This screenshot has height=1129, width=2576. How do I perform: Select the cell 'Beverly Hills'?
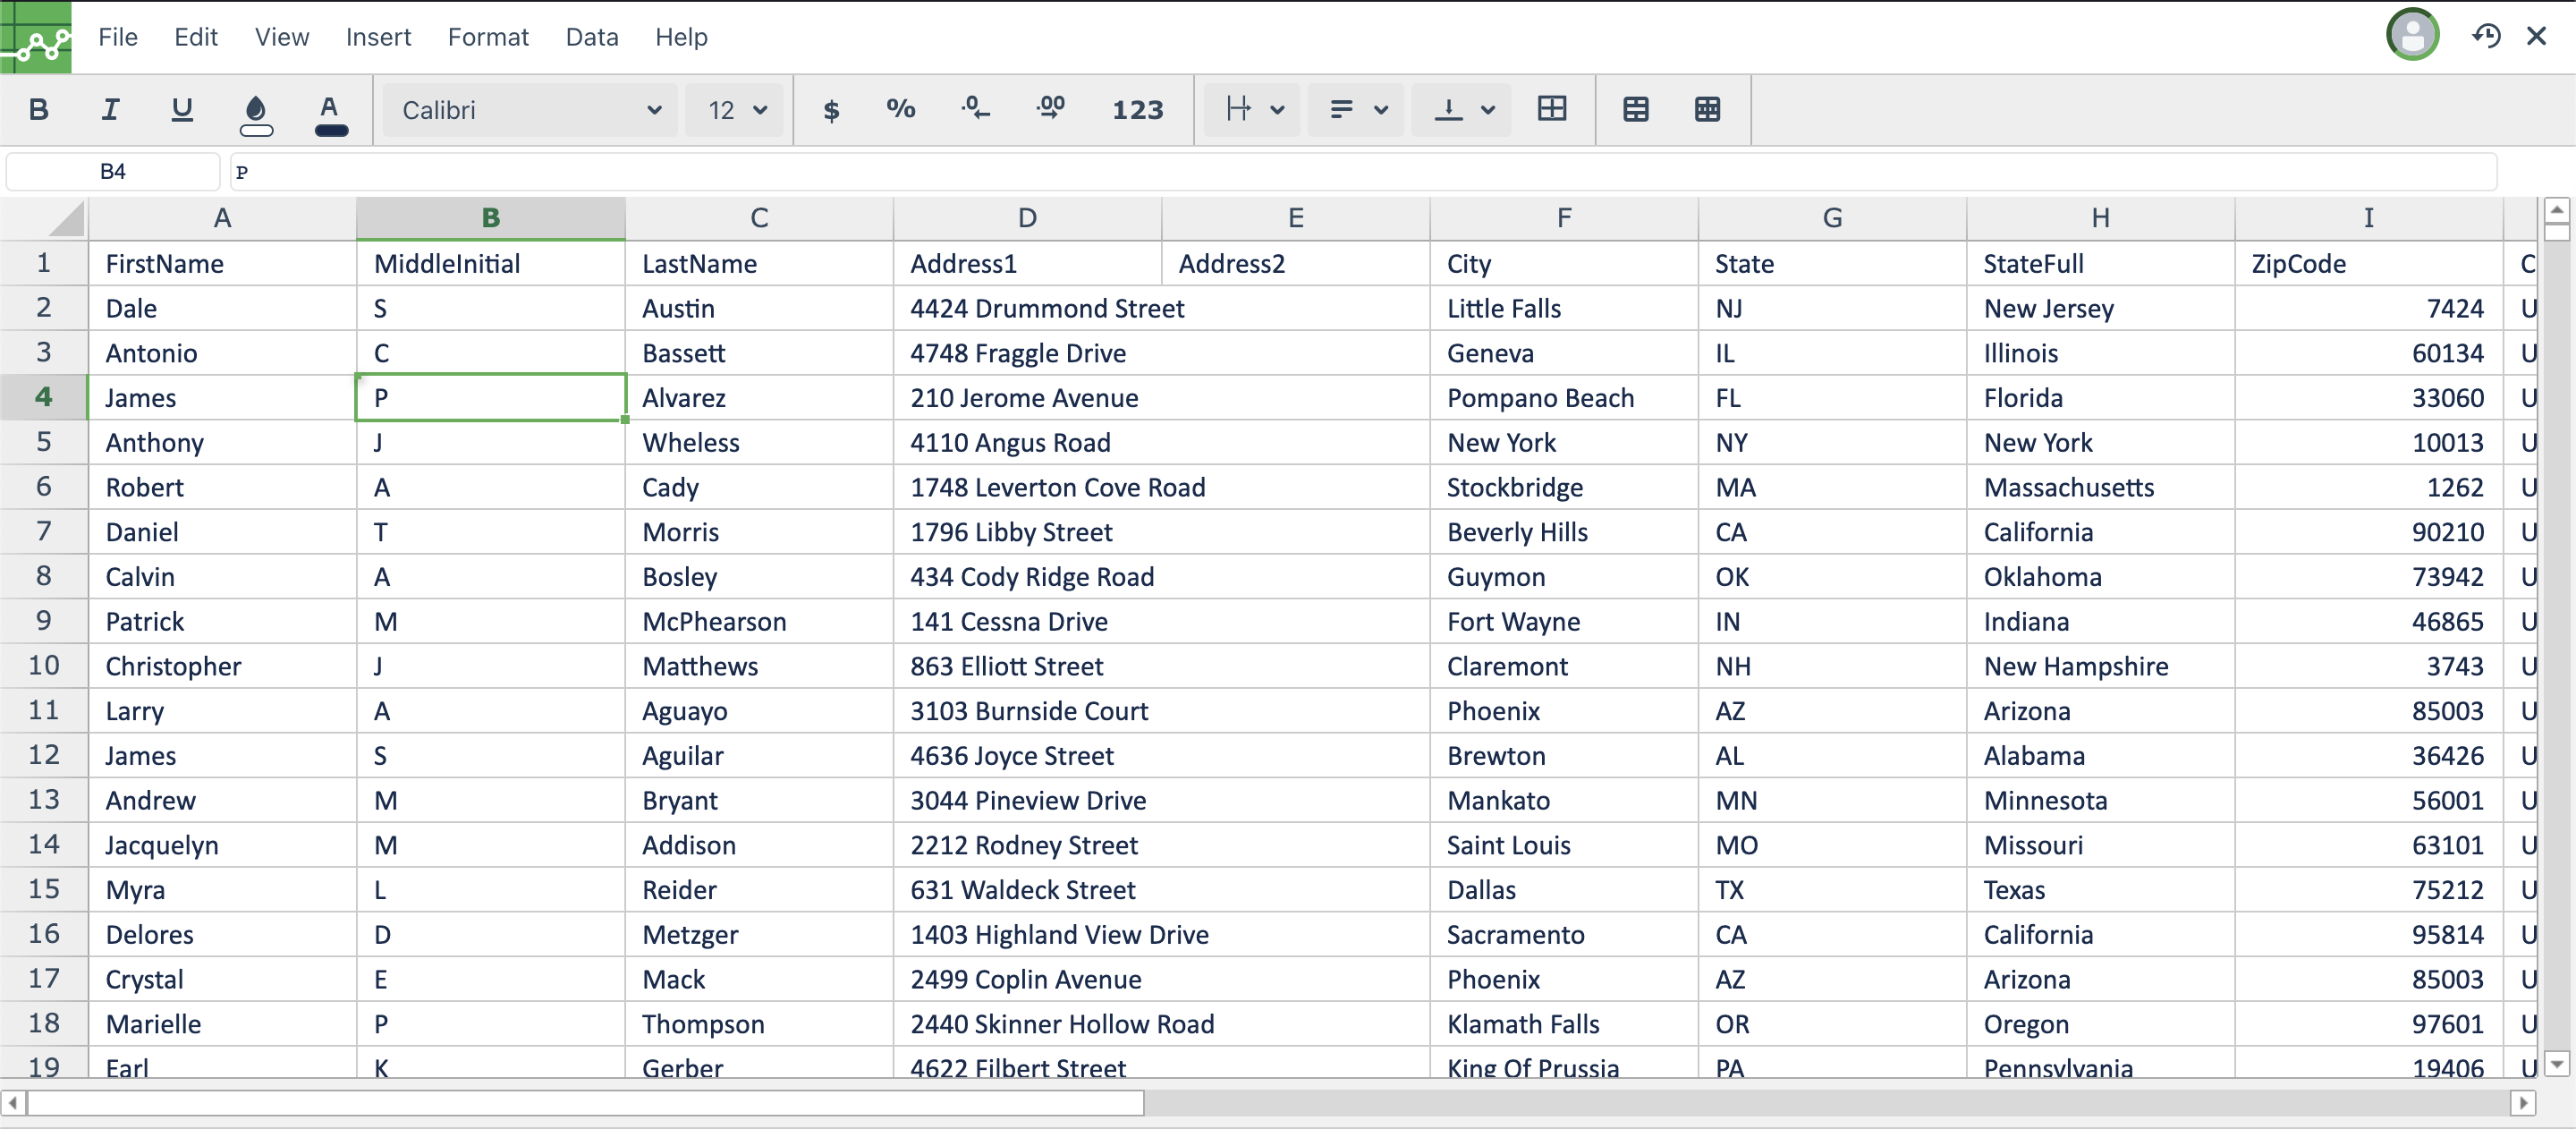coord(1564,531)
